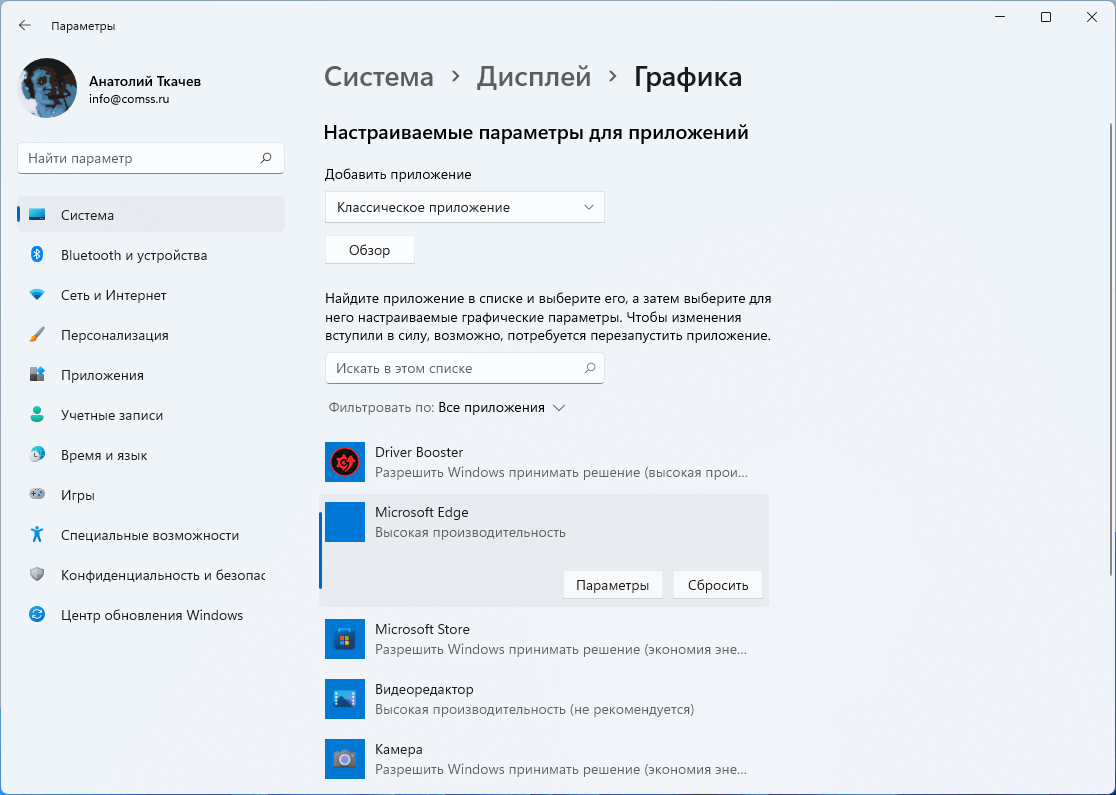This screenshot has height=795, width=1116.
Task: Click the Wi-Fi icon for Сеть и Интернет
Action: tap(37, 295)
